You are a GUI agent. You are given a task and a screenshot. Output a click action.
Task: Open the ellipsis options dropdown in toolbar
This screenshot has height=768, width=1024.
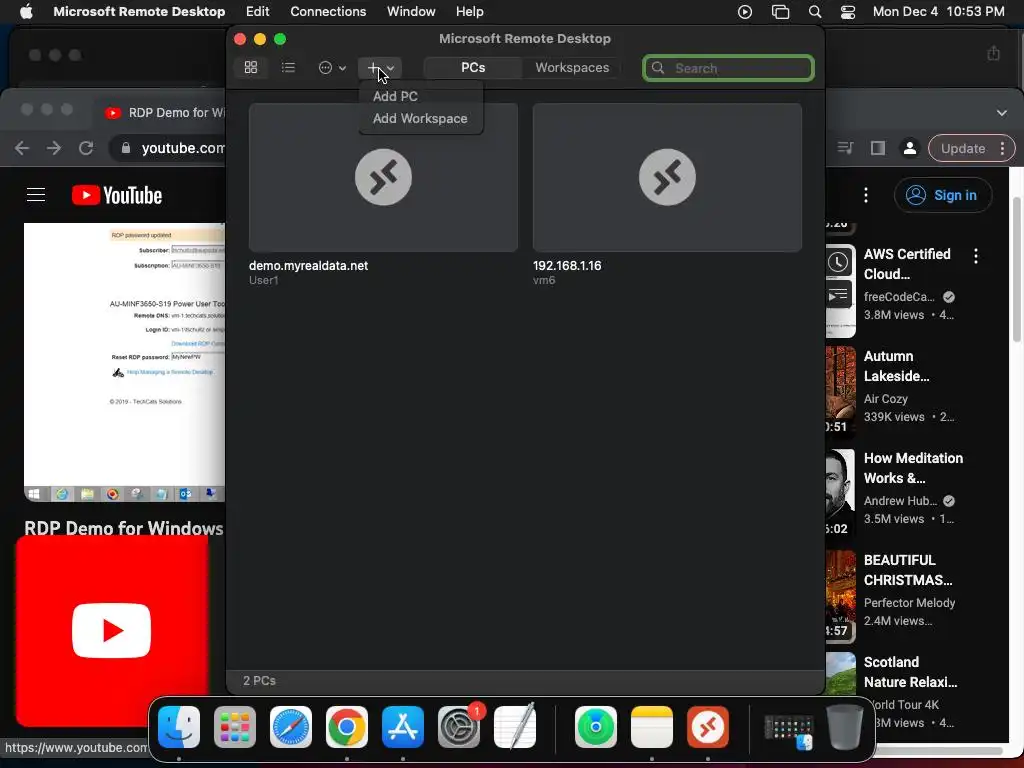pos(332,67)
